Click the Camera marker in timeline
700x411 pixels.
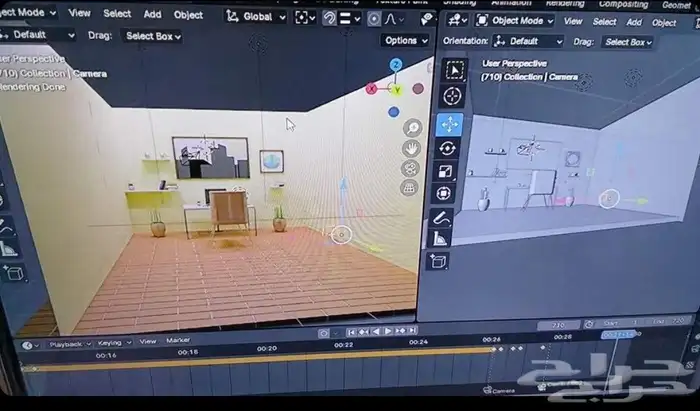tap(499, 390)
